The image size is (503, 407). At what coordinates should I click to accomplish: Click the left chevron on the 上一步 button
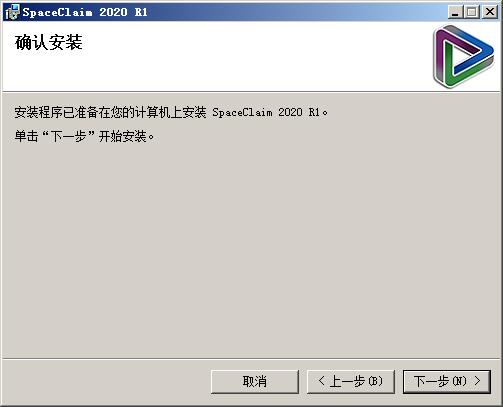point(322,381)
